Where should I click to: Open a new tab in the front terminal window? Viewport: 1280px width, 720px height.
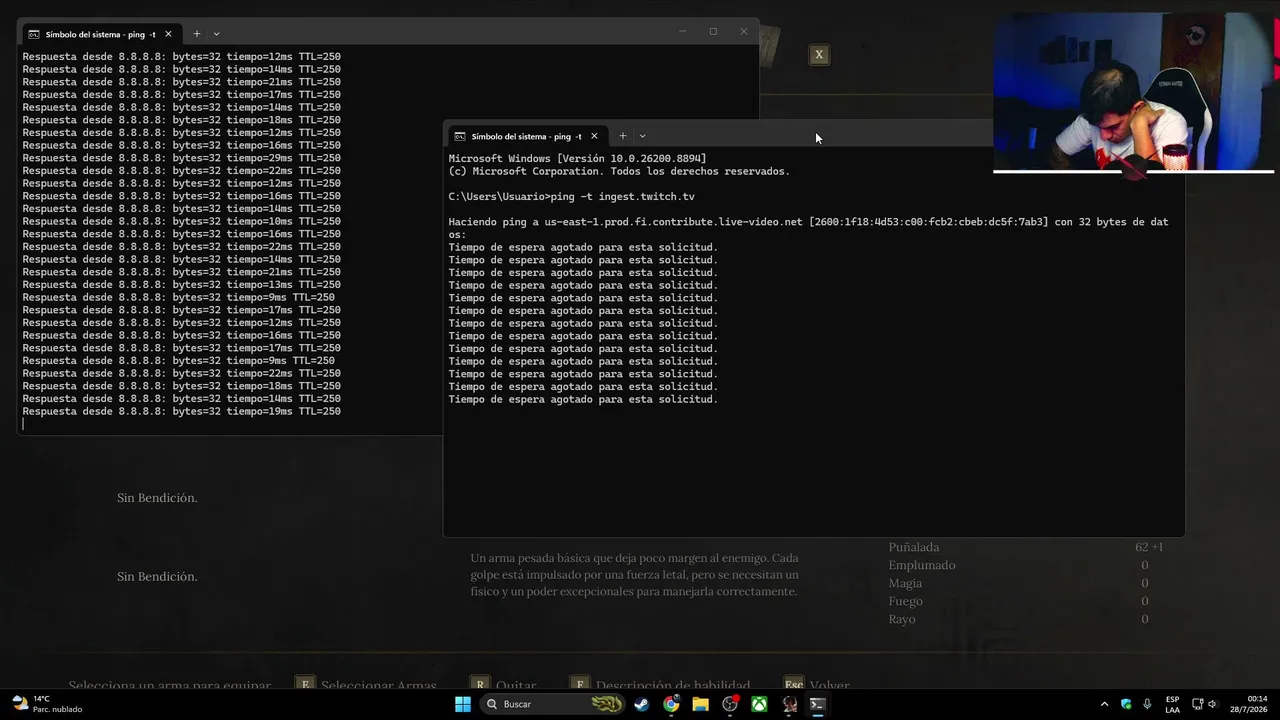pyautogui.click(x=622, y=136)
